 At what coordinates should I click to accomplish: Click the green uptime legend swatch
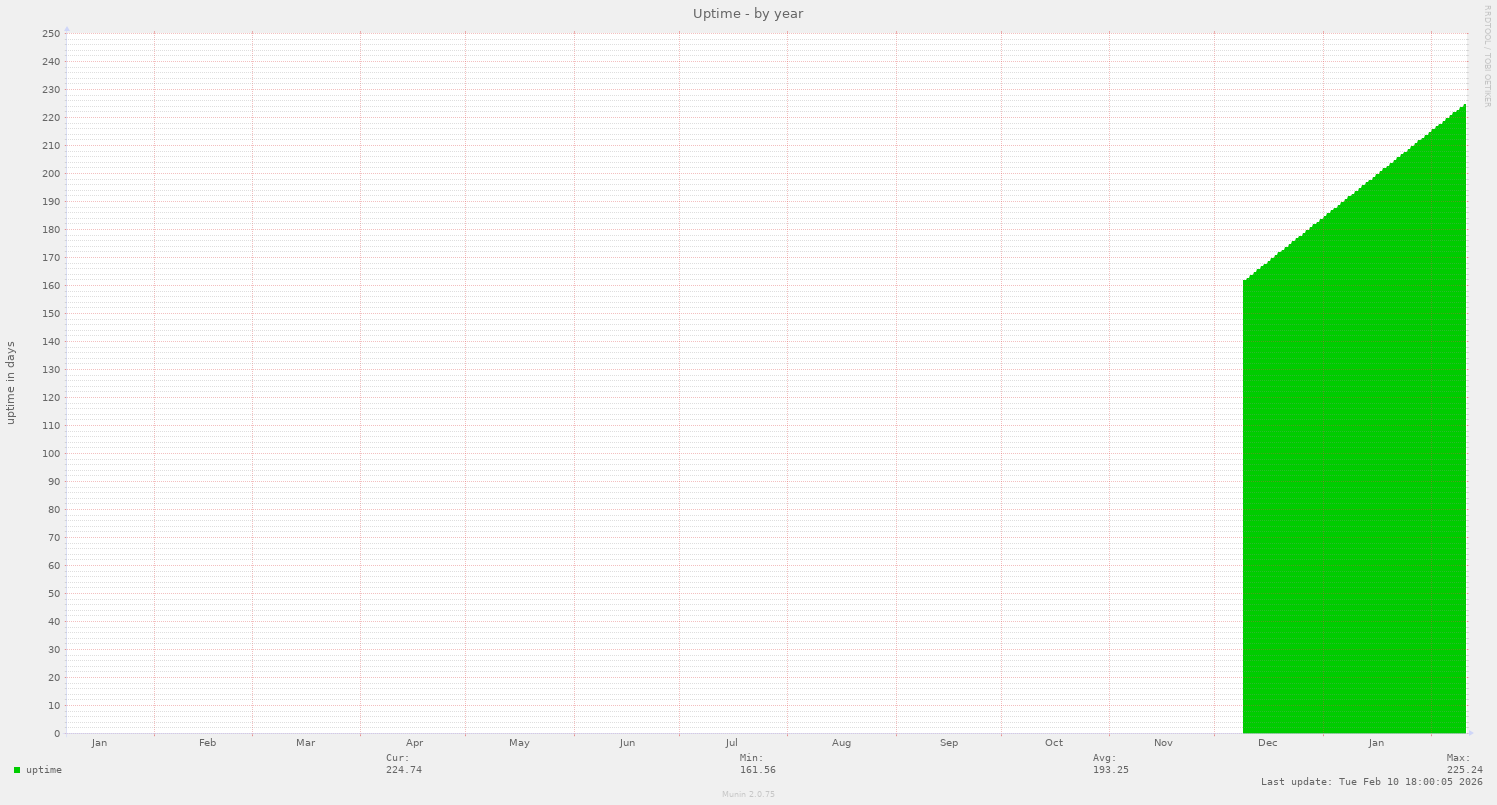[x=16, y=769]
